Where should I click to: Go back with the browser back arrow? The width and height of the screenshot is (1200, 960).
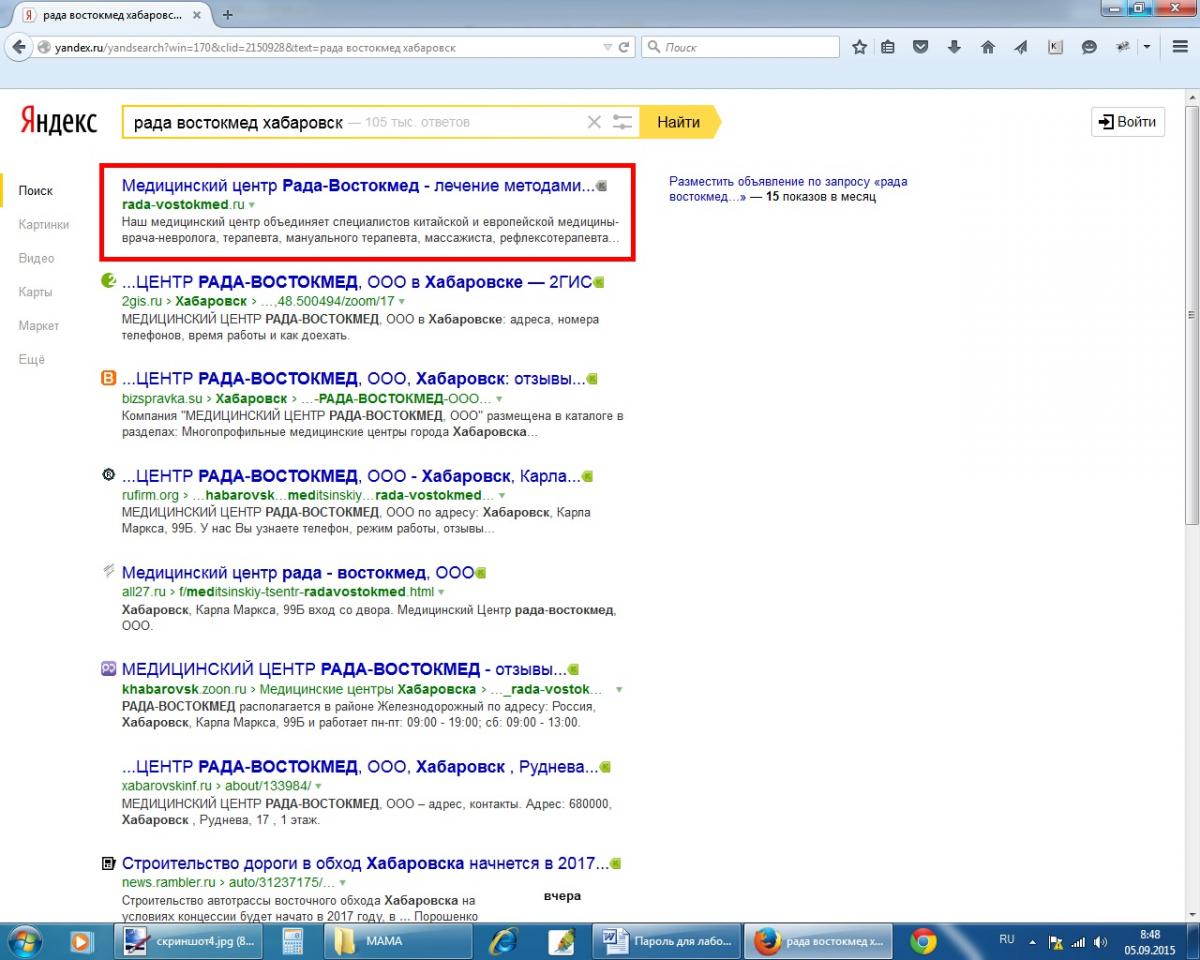point(18,47)
